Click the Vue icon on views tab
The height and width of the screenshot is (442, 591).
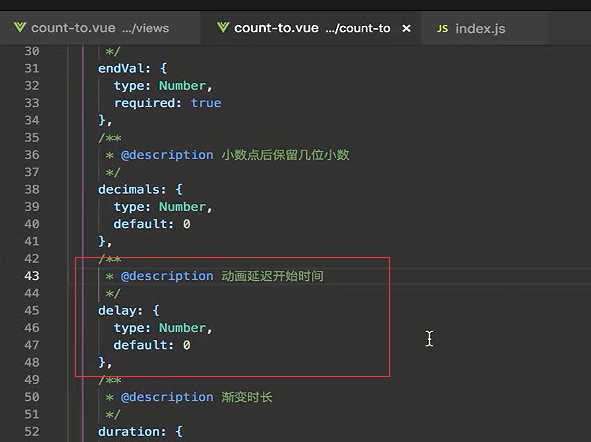pyautogui.click(x=20, y=27)
